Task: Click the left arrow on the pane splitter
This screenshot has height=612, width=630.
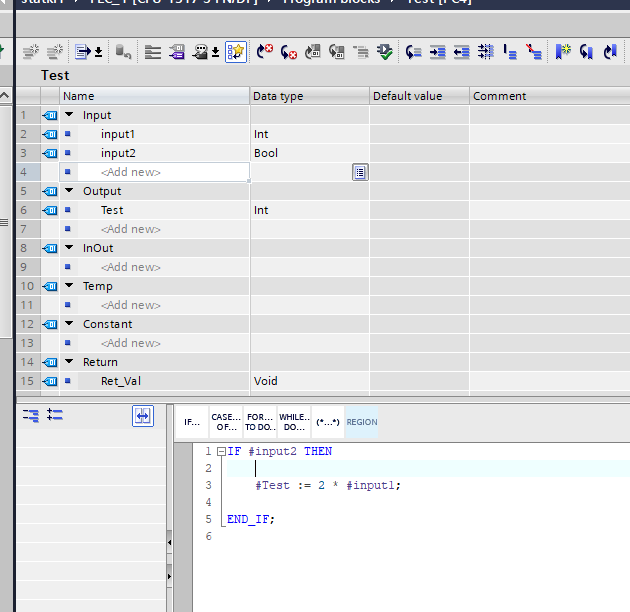Action: [x=169, y=543]
